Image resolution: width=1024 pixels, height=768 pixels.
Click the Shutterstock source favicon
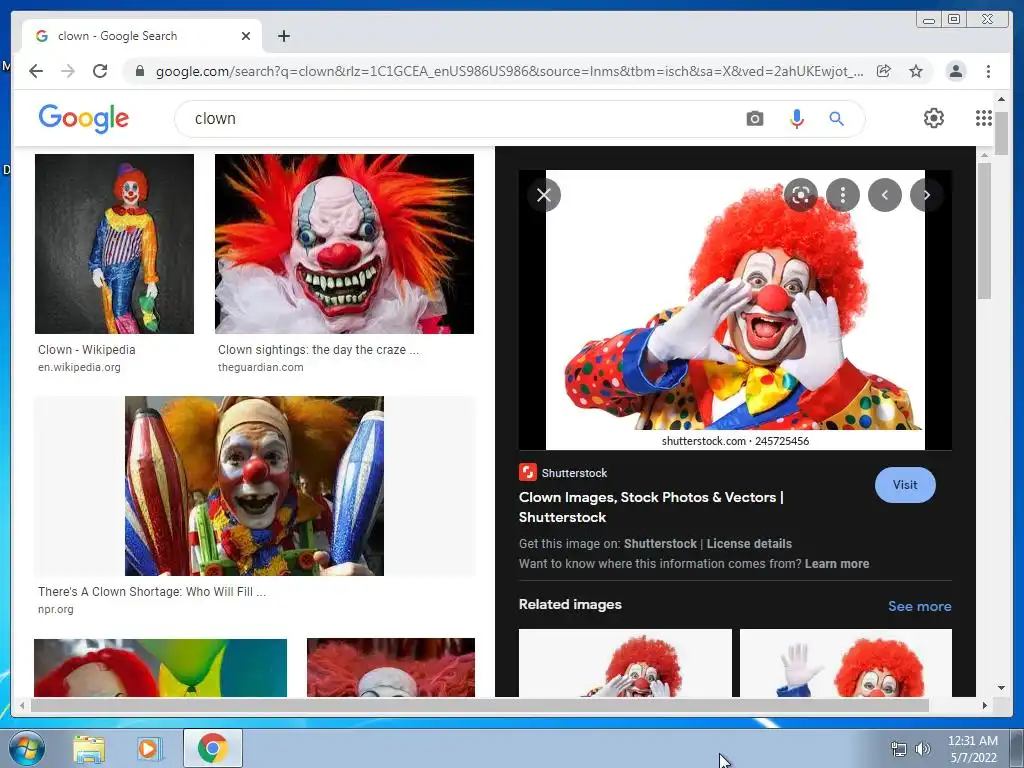[528, 472]
